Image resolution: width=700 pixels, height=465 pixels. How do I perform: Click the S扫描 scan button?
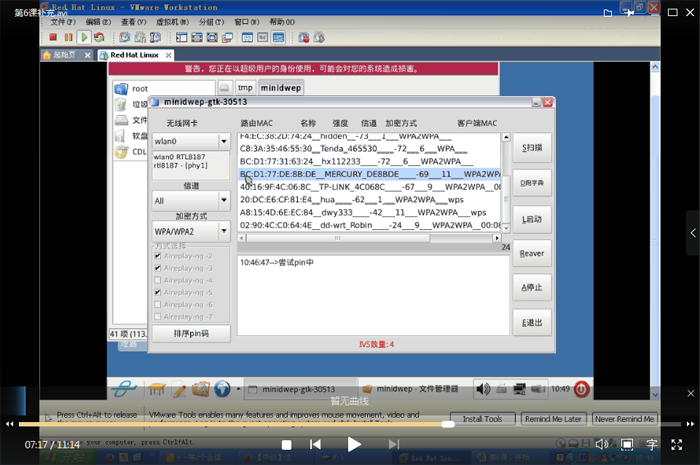[x=532, y=148]
